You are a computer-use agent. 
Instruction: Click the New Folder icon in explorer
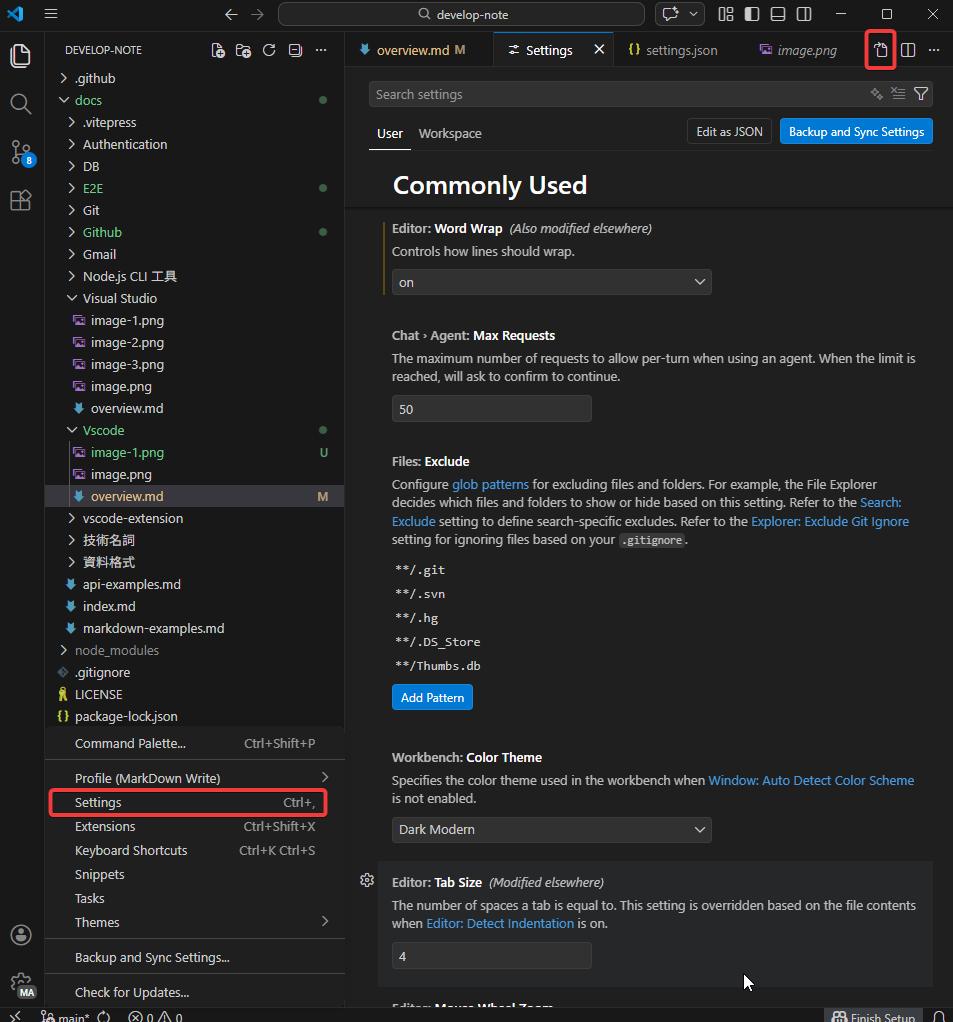[x=243, y=50]
